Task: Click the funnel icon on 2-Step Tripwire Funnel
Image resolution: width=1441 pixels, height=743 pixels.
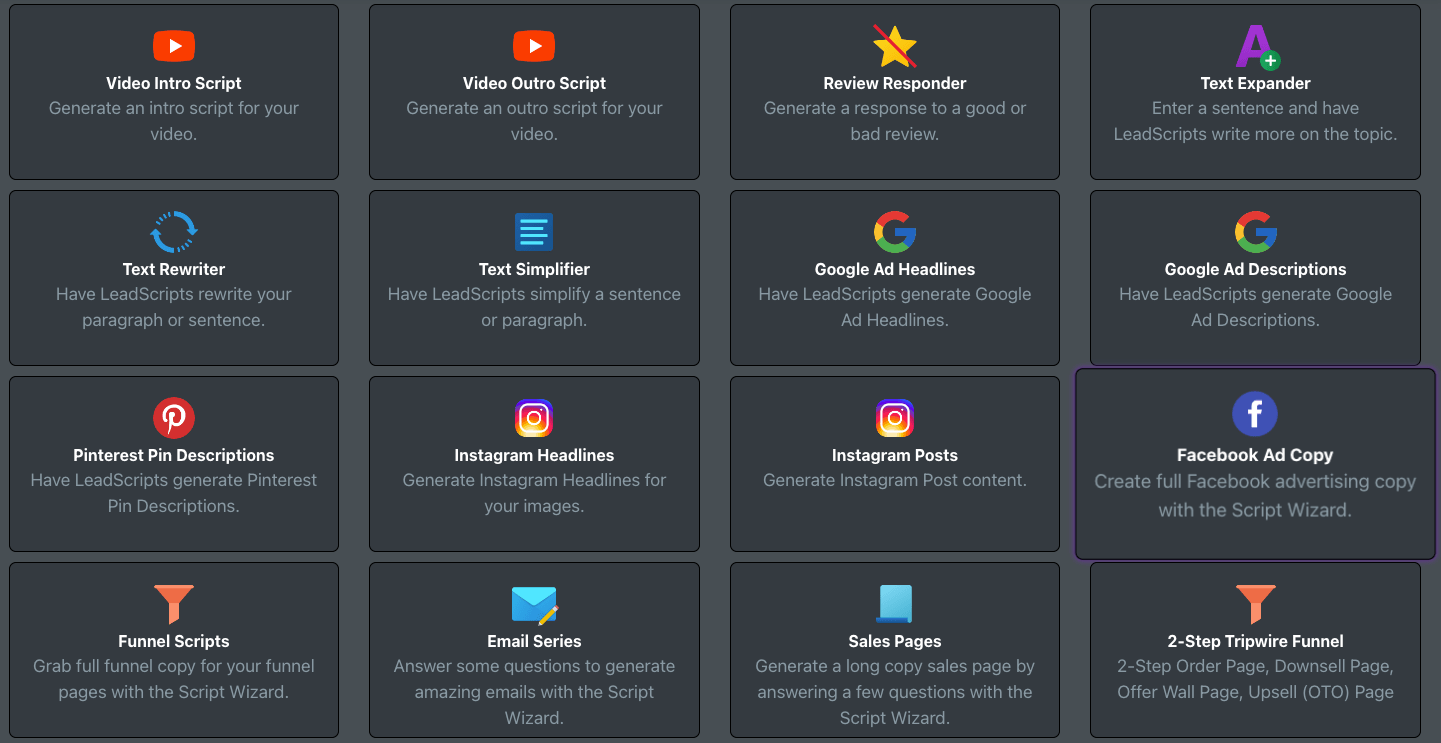Action: tap(1254, 603)
